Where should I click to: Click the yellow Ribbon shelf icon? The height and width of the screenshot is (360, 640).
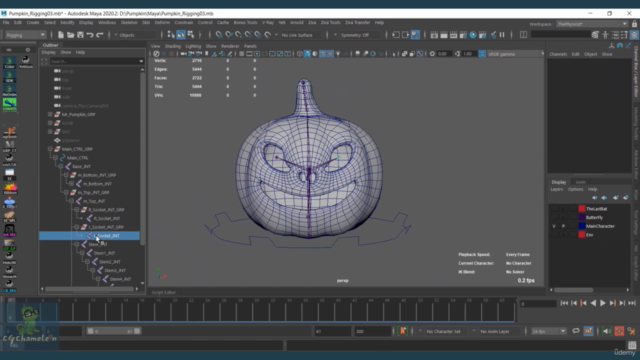(10, 189)
